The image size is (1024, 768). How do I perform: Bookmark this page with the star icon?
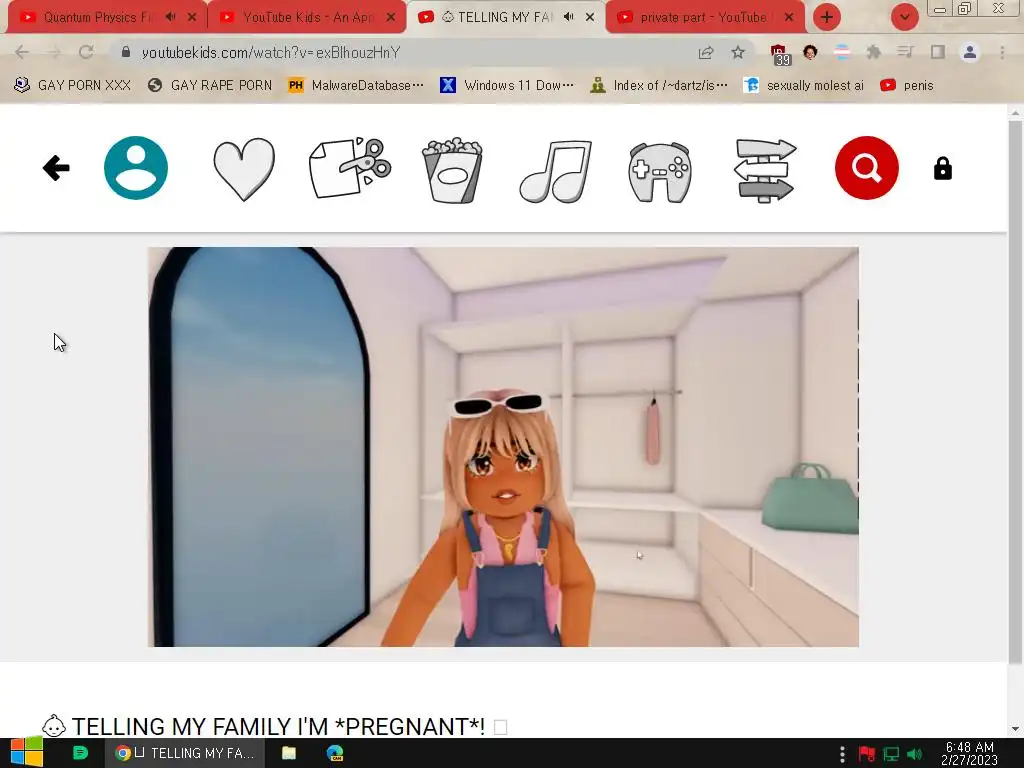[738, 52]
